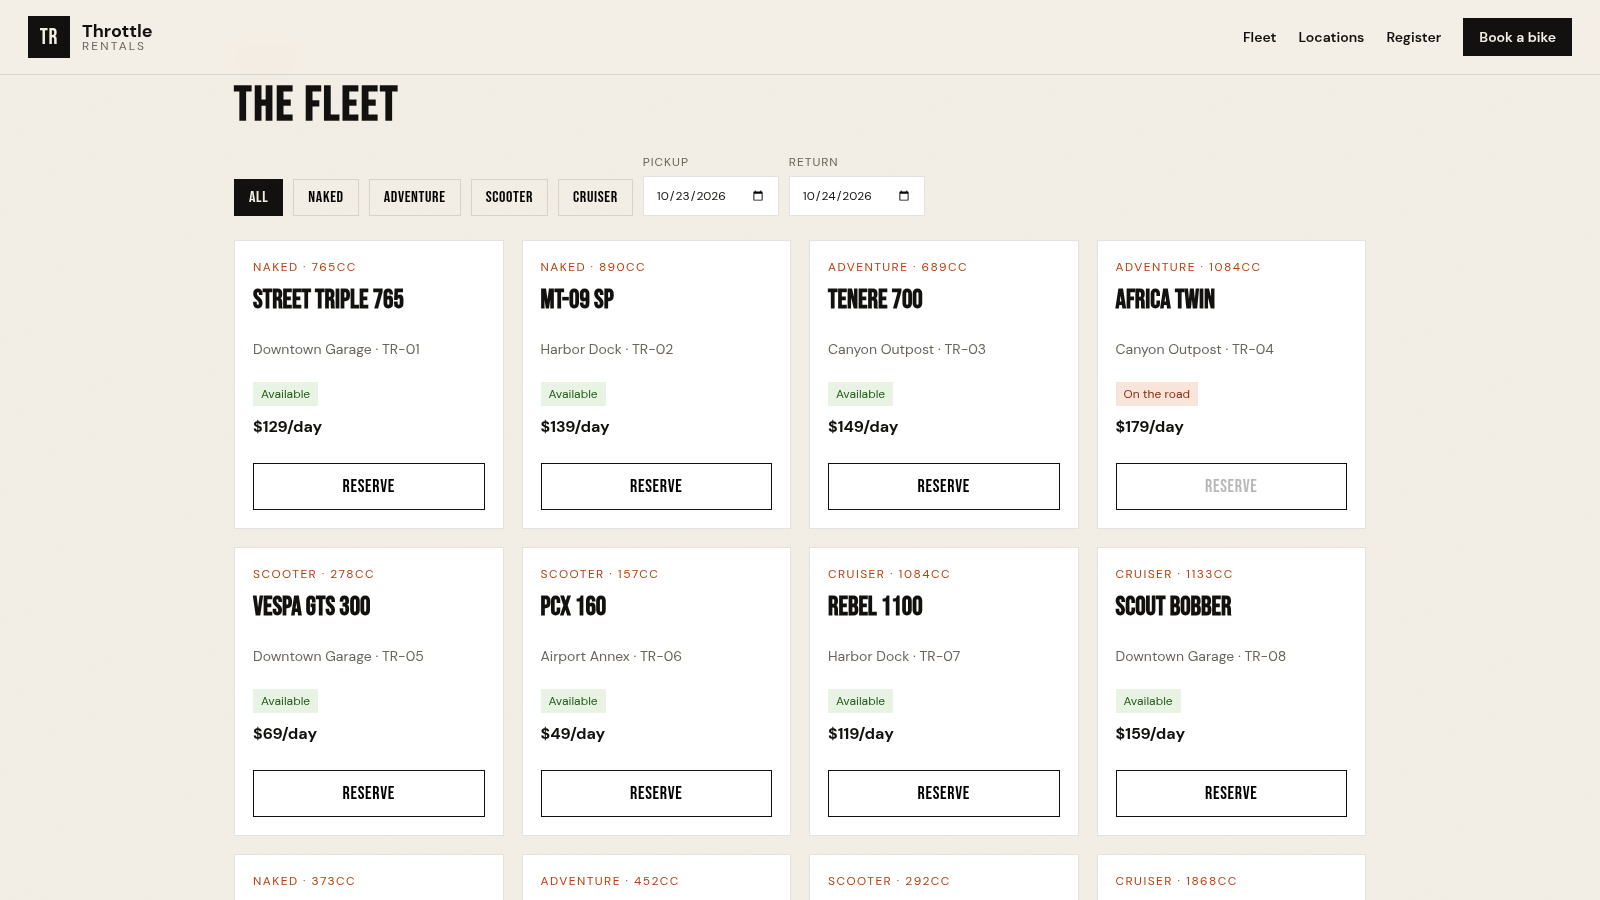Click the MT-09 SP title
Screen dimensions: 1600x900
pos(577,299)
